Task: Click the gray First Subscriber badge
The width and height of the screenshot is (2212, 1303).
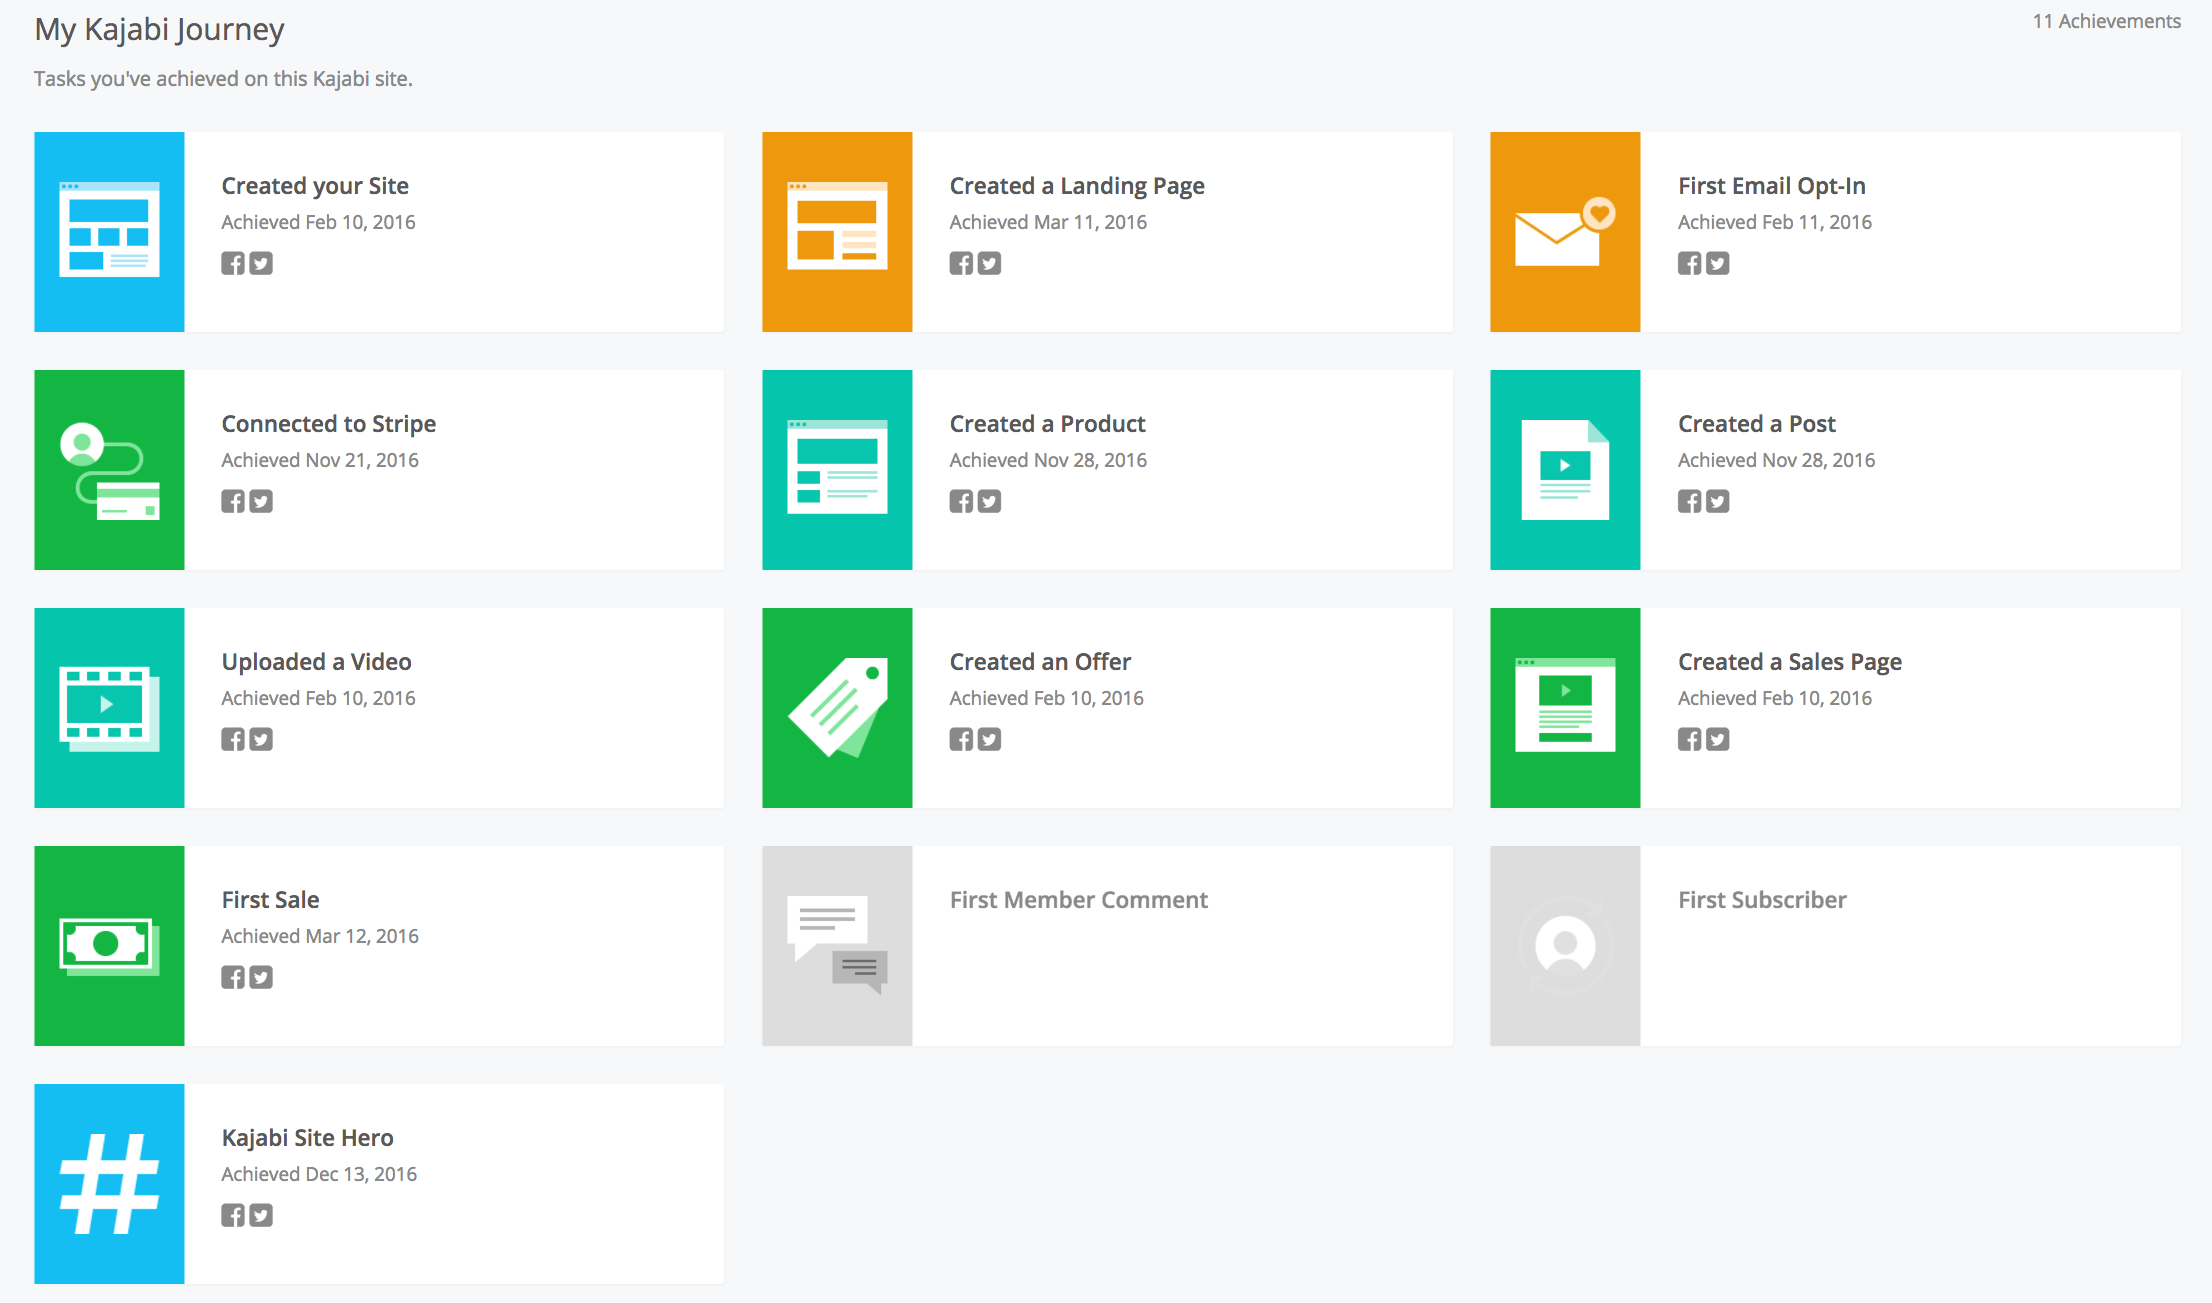Action: click(x=1565, y=946)
